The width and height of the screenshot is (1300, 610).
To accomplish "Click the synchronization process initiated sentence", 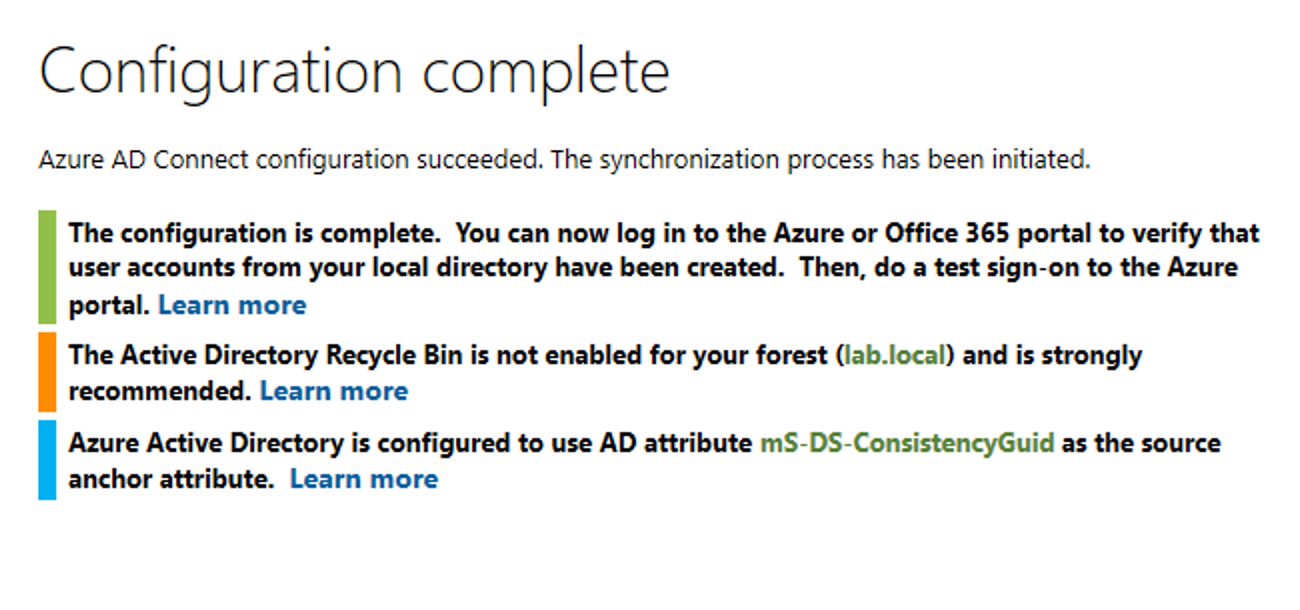I will click(564, 160).
